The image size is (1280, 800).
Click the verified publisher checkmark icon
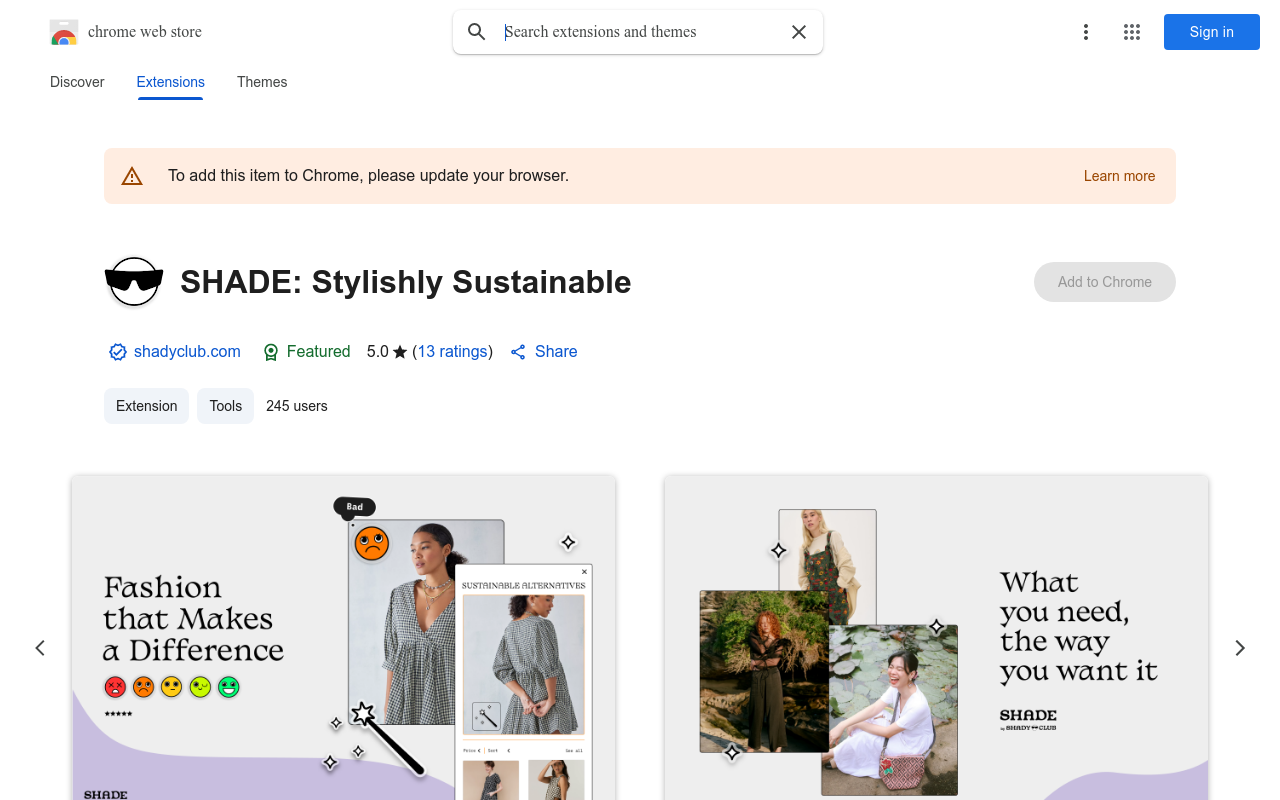coord(117,352)
